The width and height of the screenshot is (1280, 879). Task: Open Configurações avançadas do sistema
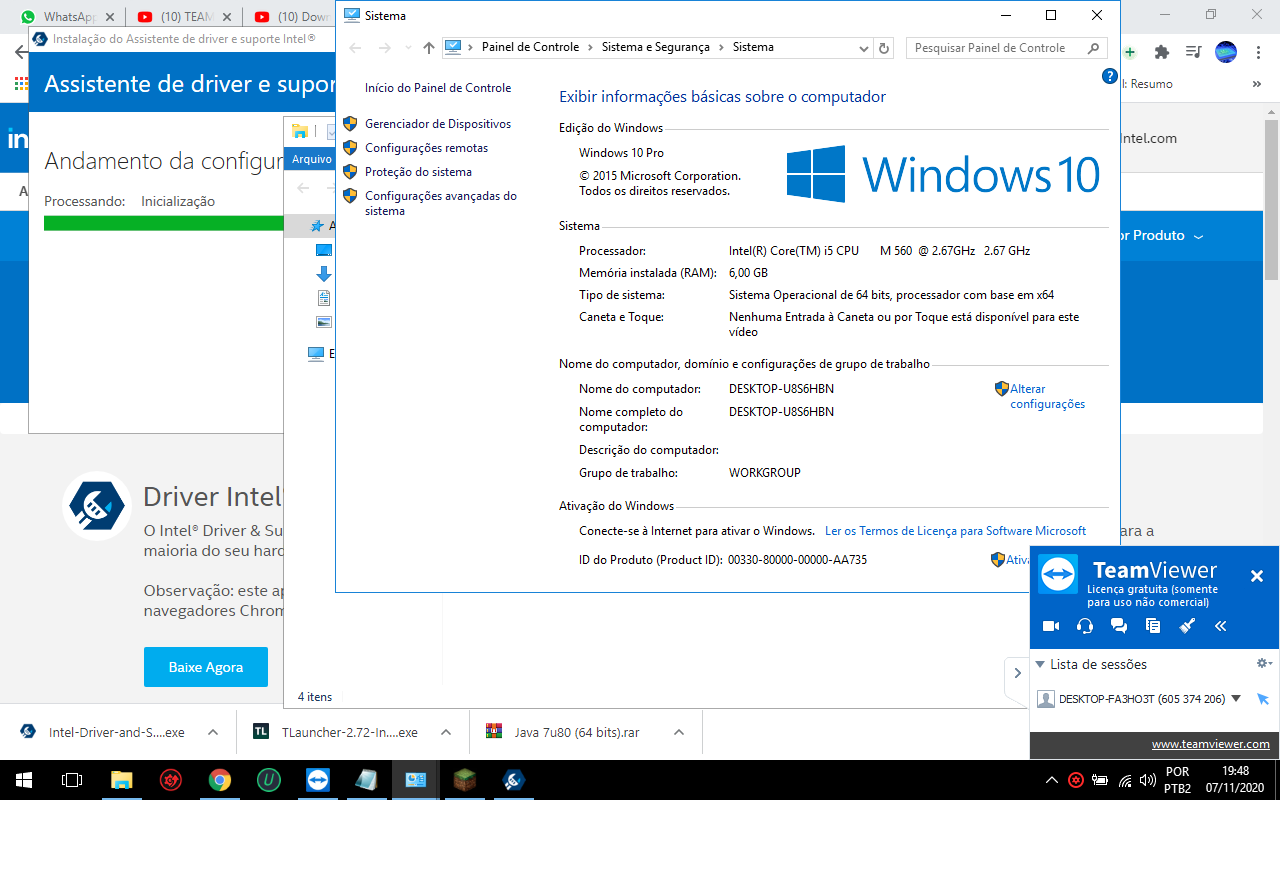441,203
